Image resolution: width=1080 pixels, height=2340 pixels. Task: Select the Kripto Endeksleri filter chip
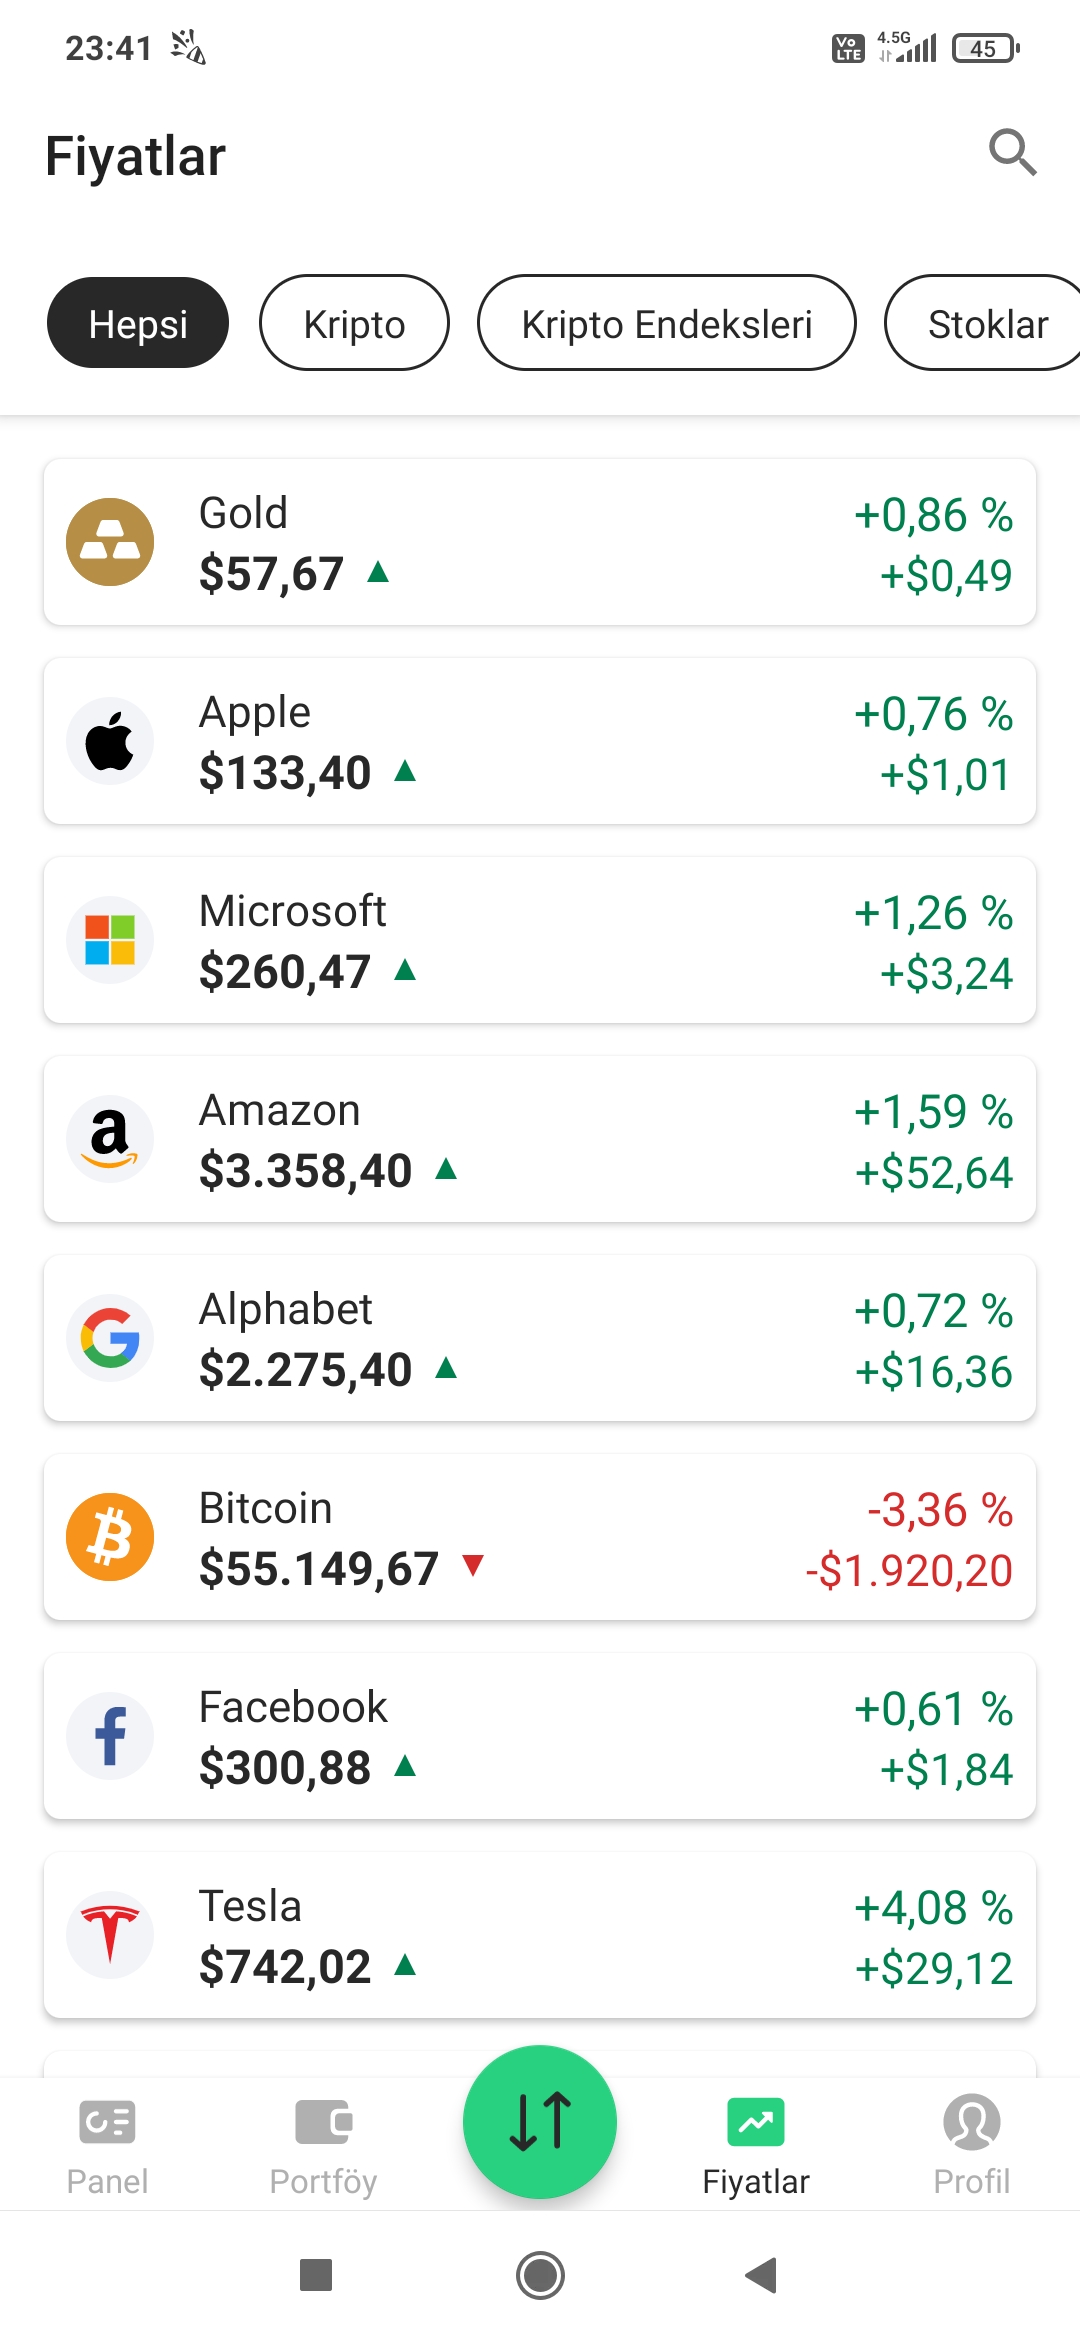[667, 323]
